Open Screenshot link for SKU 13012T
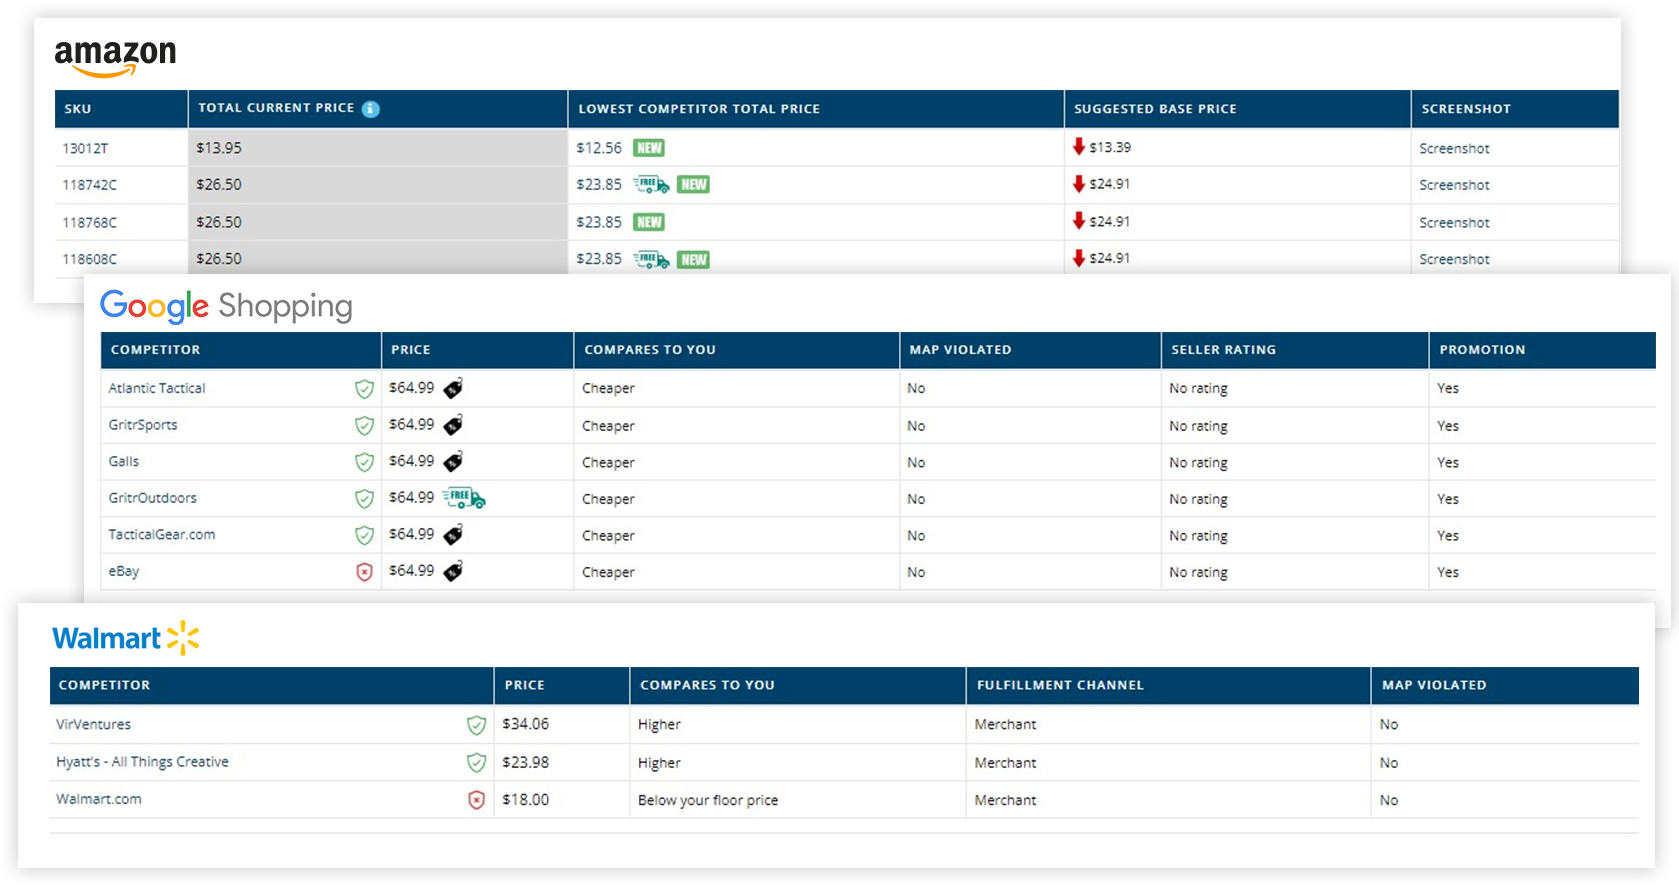1679x886 pixels. coord(1454,149)
